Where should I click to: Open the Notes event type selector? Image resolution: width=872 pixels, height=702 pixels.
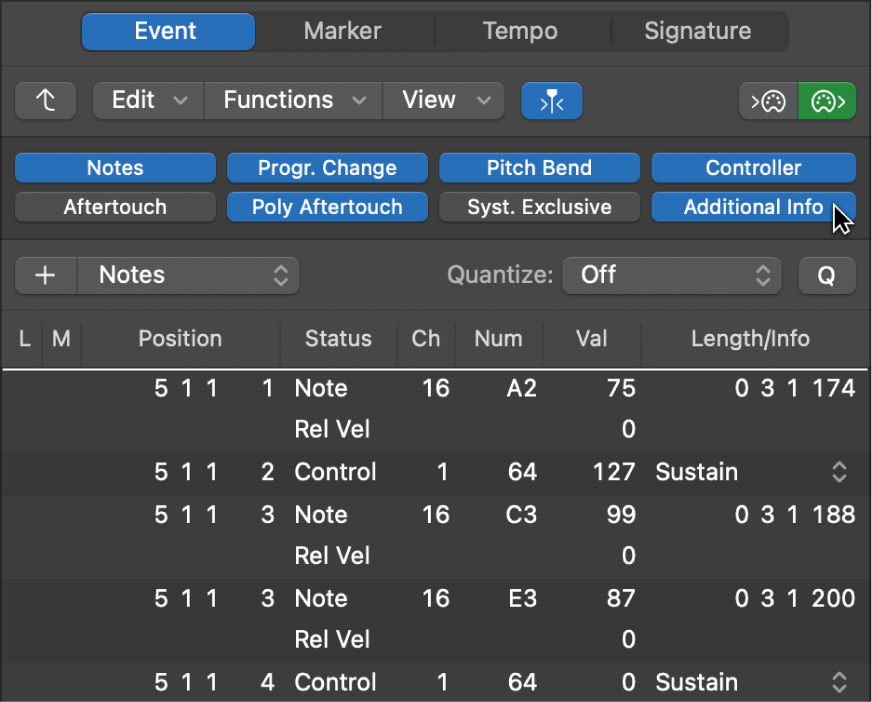[188, 275]
